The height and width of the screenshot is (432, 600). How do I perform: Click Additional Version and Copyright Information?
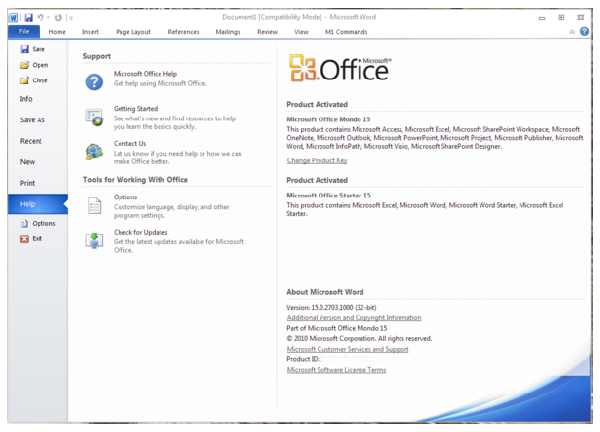tap(354, 317)
